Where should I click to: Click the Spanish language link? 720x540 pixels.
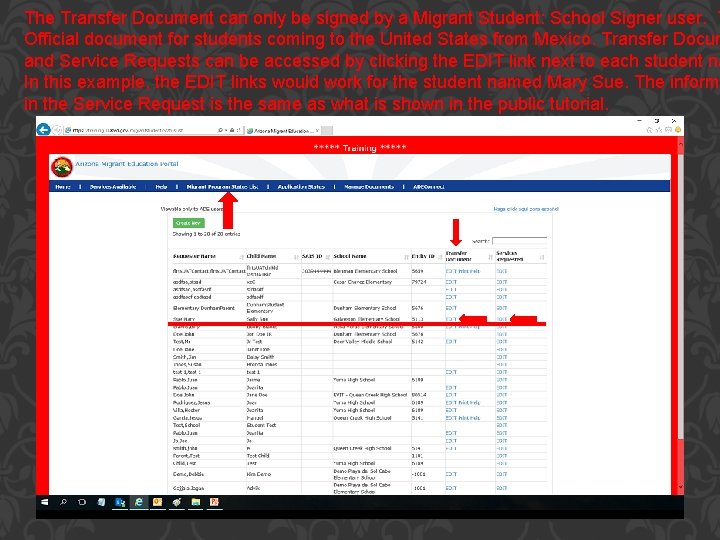[x=526, y=209]
